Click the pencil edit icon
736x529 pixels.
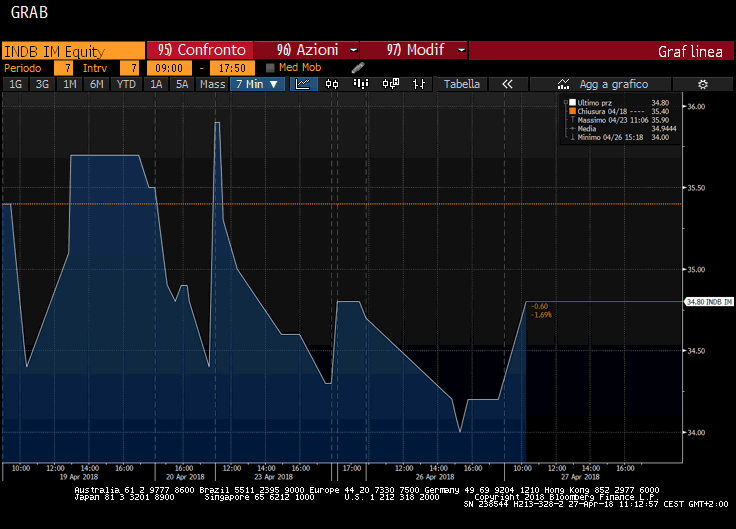pos(358,67)
